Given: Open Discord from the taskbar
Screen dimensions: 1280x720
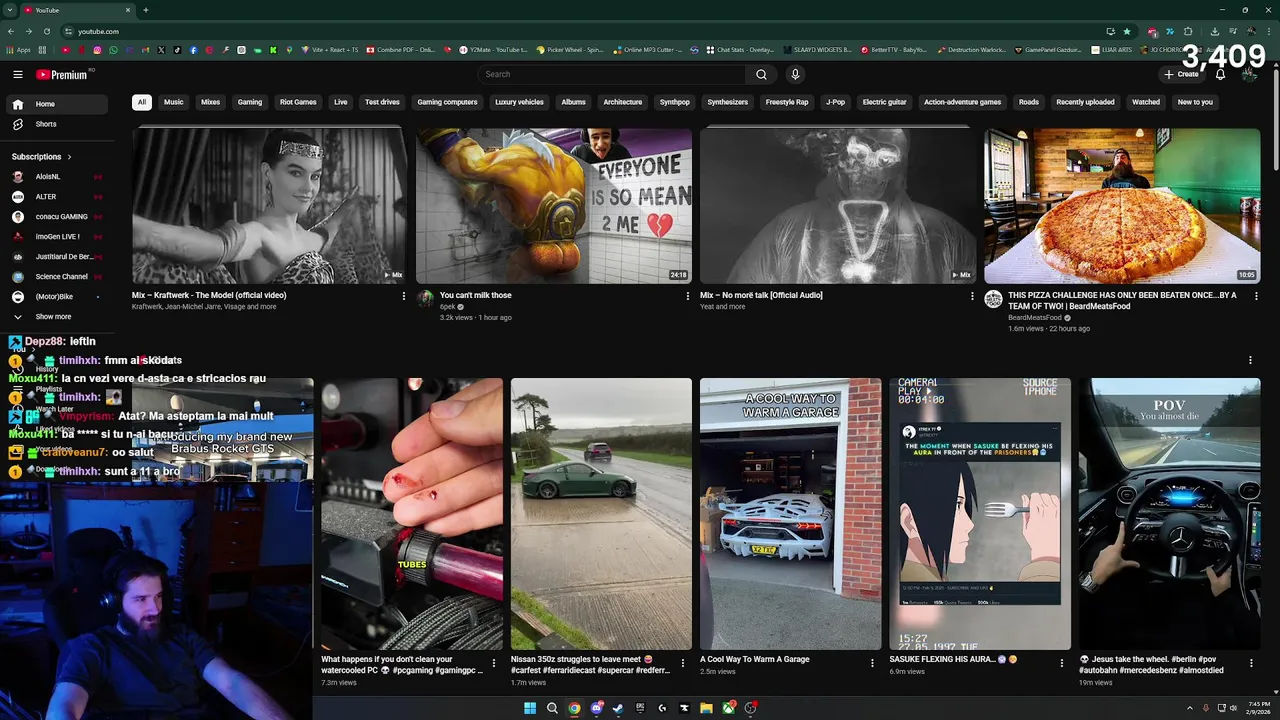Looking at the screenshot, I should pyautogui.click(x=596, y=708).
